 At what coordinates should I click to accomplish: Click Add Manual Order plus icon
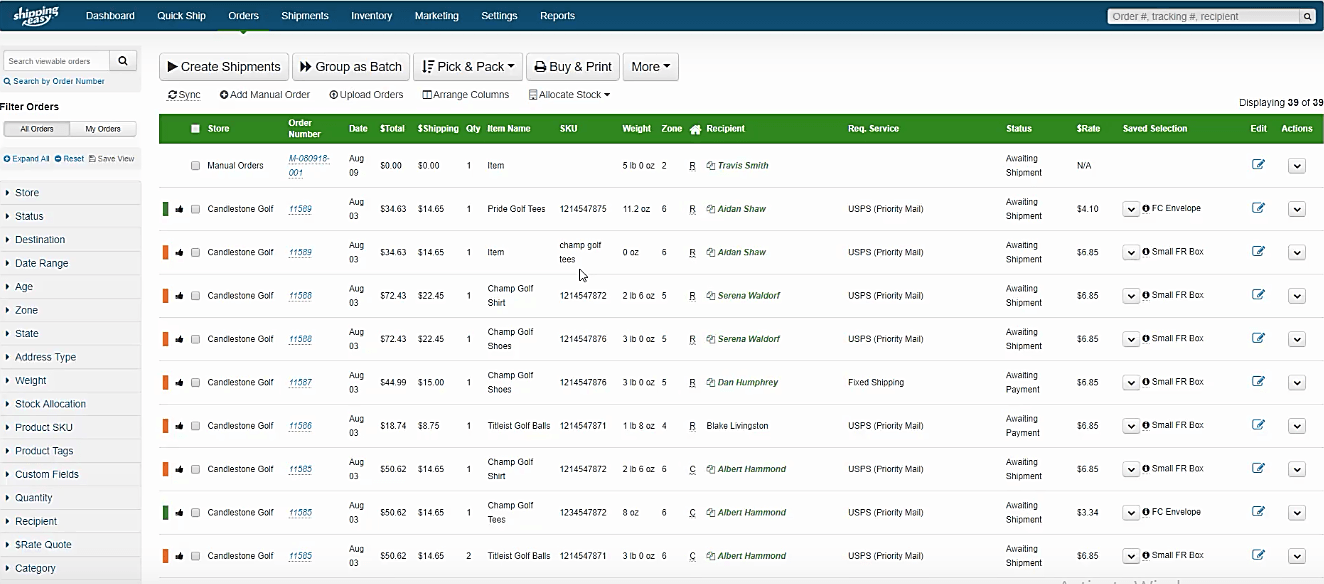pos(224,95)
